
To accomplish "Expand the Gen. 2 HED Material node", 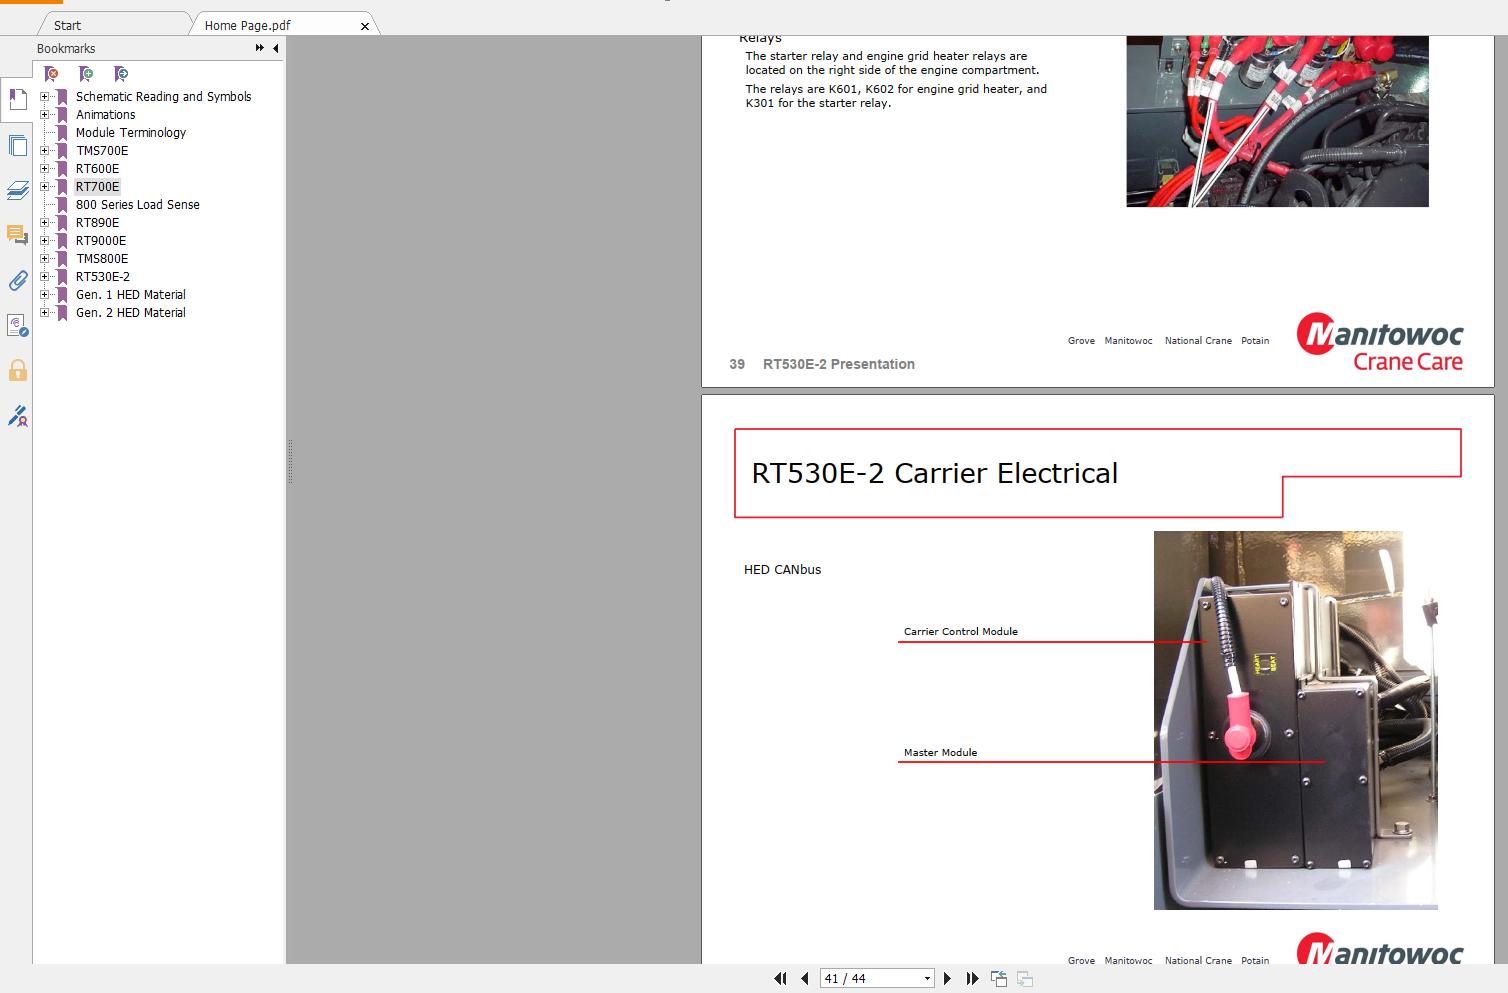I will click(44, 313).
